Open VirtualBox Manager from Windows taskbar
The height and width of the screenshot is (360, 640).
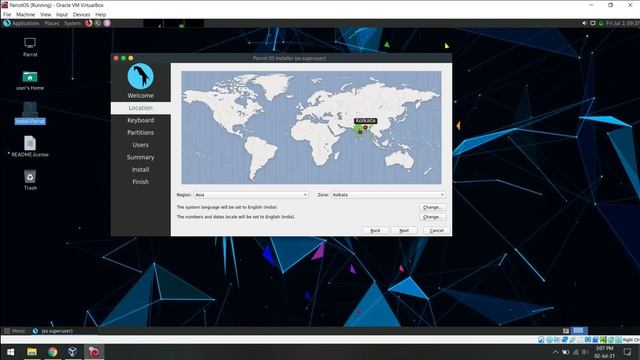coord(73,352)
